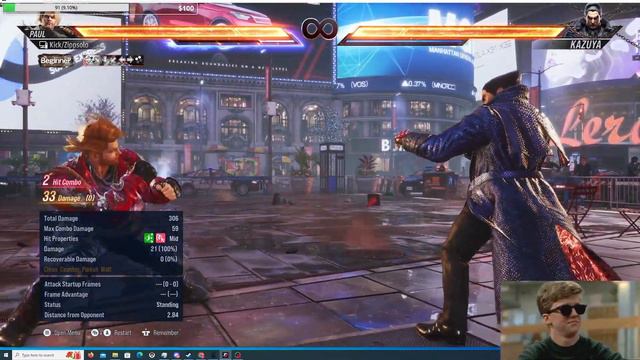Image resolution: width=640 pixels, height=360 pixels.
Task: Open Microsoft Edge from the taskbar
Action: (139, 355)
